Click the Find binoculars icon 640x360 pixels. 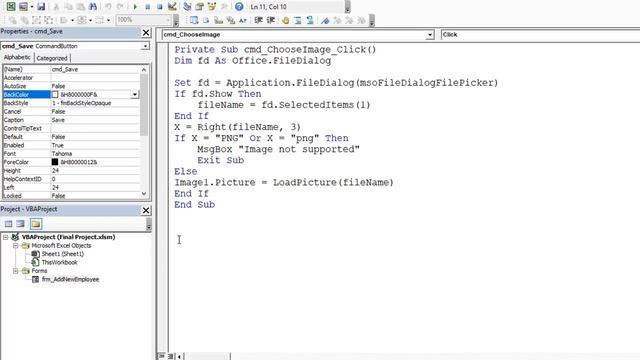tap(93, 7)
